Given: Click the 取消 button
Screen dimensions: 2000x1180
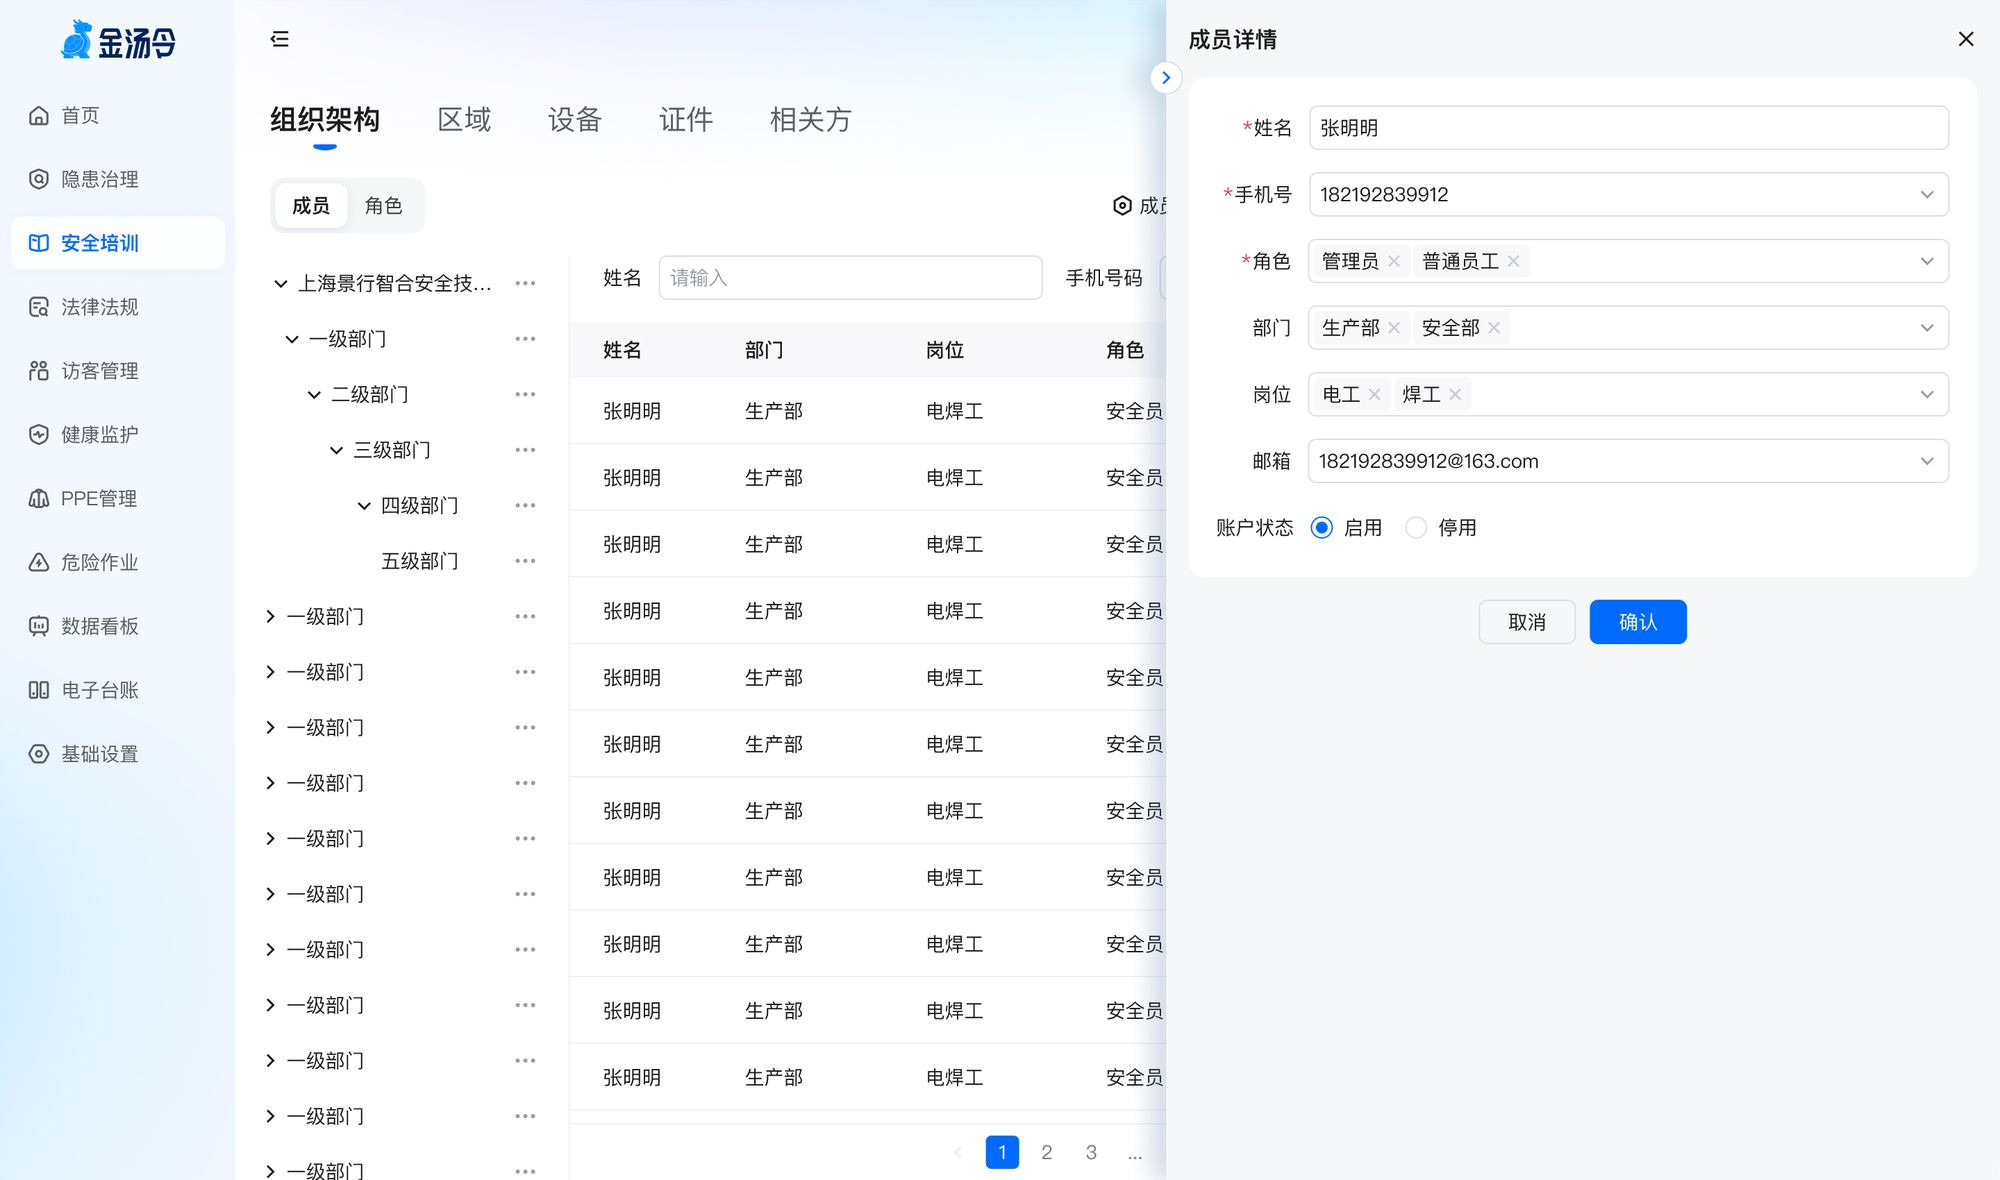Looking at the screenshot, I should [x=1526, y=622].
